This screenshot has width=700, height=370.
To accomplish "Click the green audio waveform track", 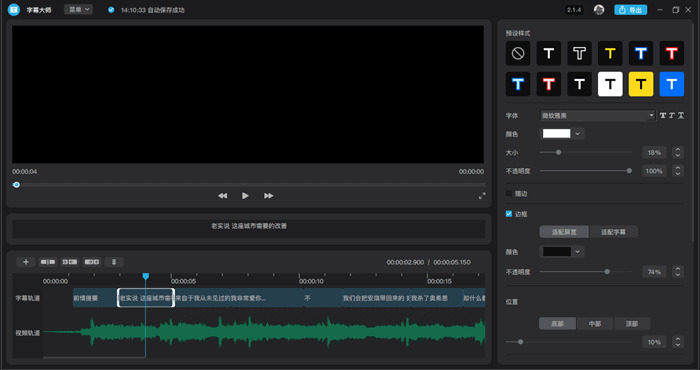I will 264,332.
